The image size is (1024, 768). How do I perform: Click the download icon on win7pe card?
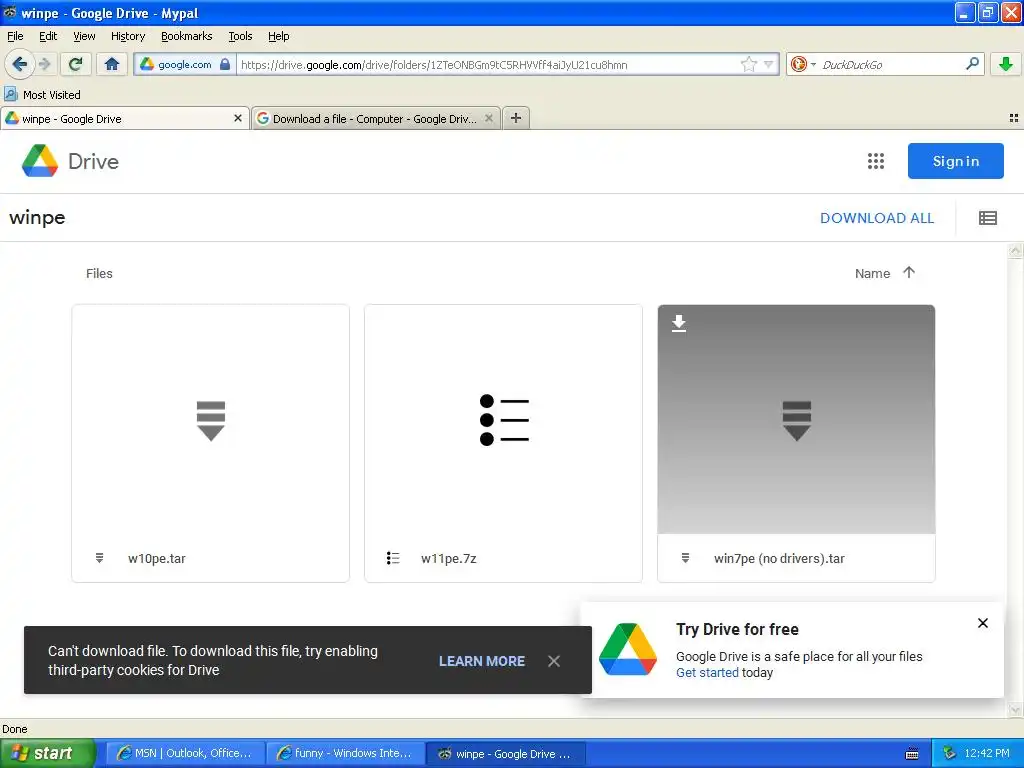679,323
